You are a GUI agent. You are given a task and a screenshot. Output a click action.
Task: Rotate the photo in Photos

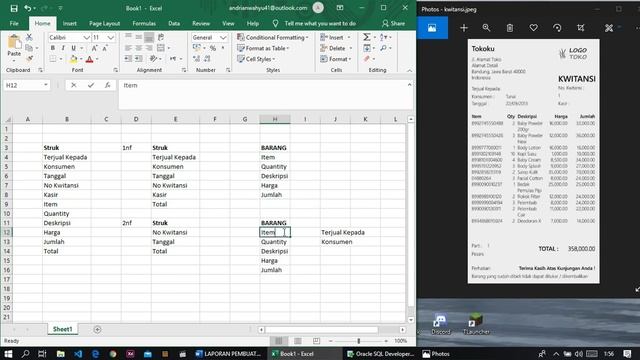click(557, 28)
